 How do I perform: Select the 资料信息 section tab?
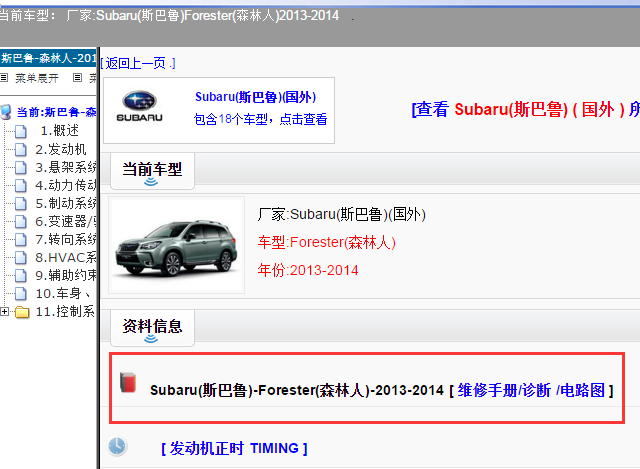click(x=152, y=328)
